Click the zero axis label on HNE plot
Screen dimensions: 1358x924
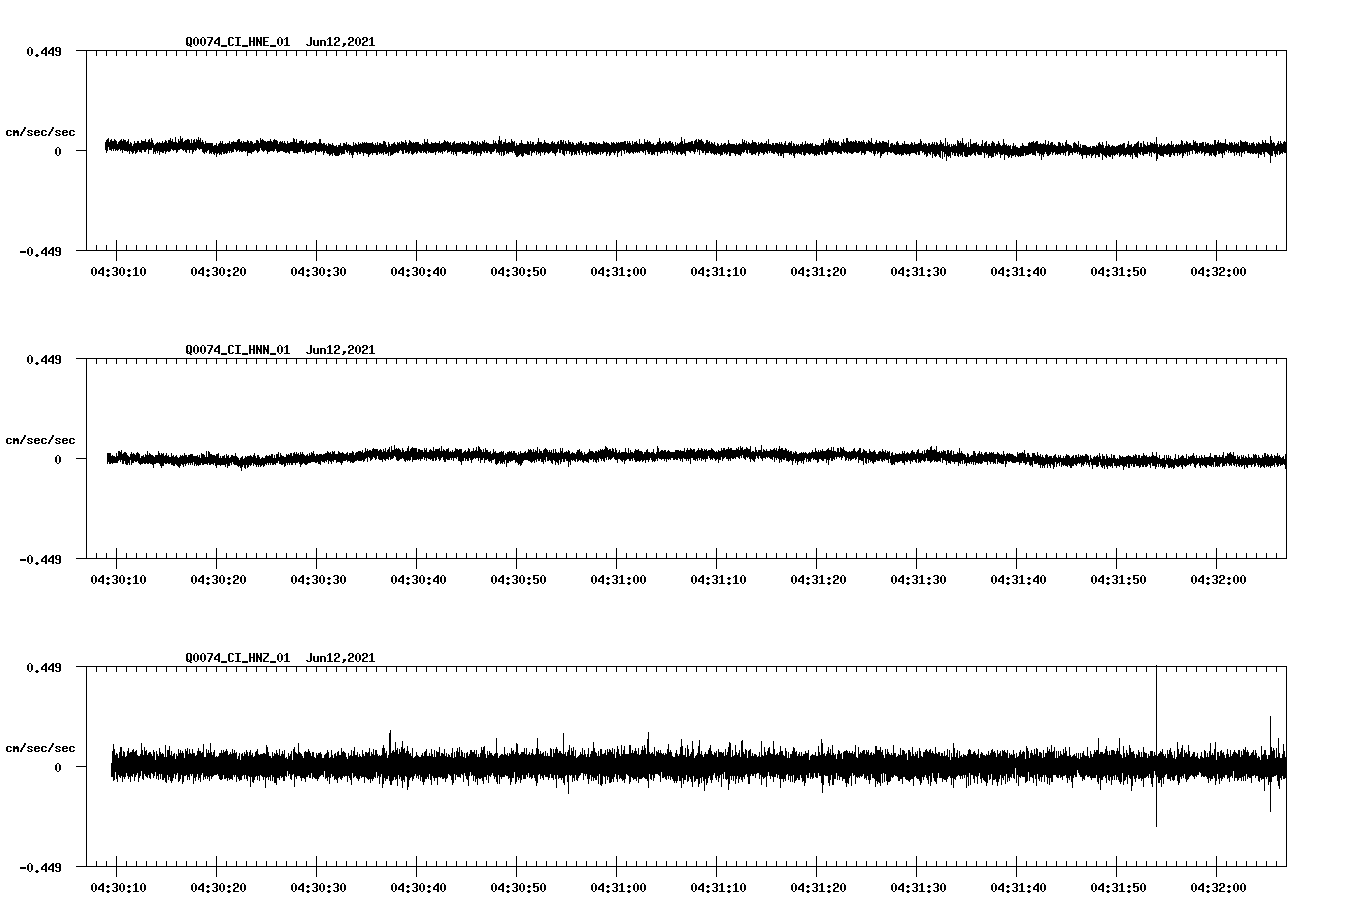point(58,151)
